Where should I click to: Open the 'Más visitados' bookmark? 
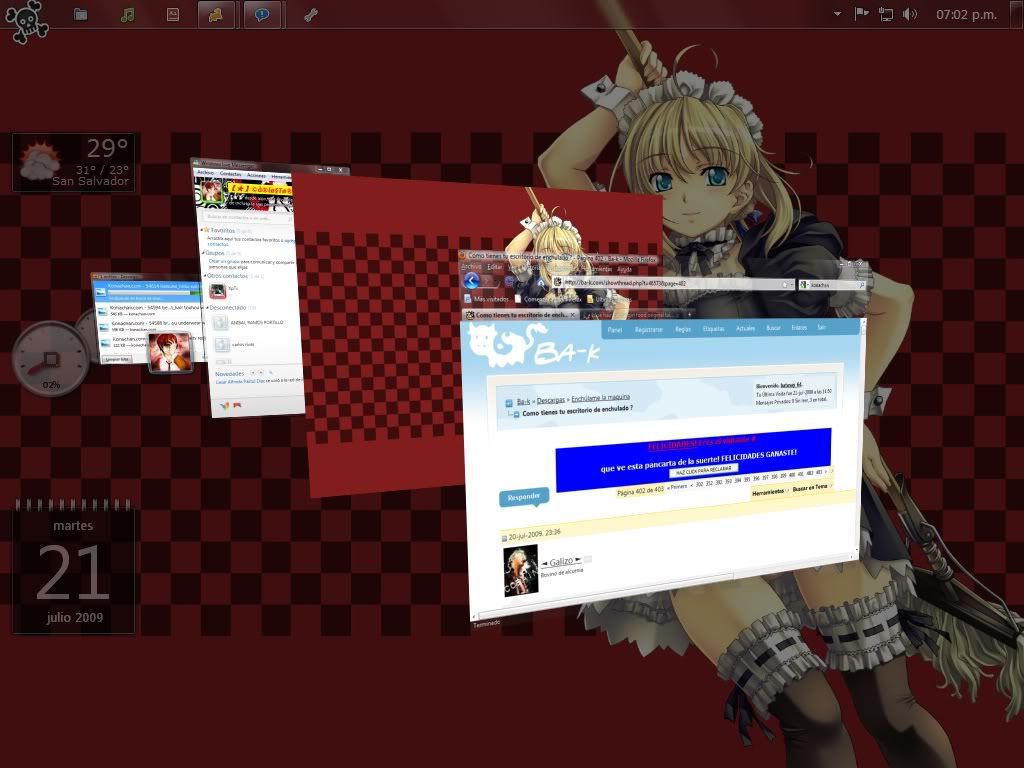487,298
